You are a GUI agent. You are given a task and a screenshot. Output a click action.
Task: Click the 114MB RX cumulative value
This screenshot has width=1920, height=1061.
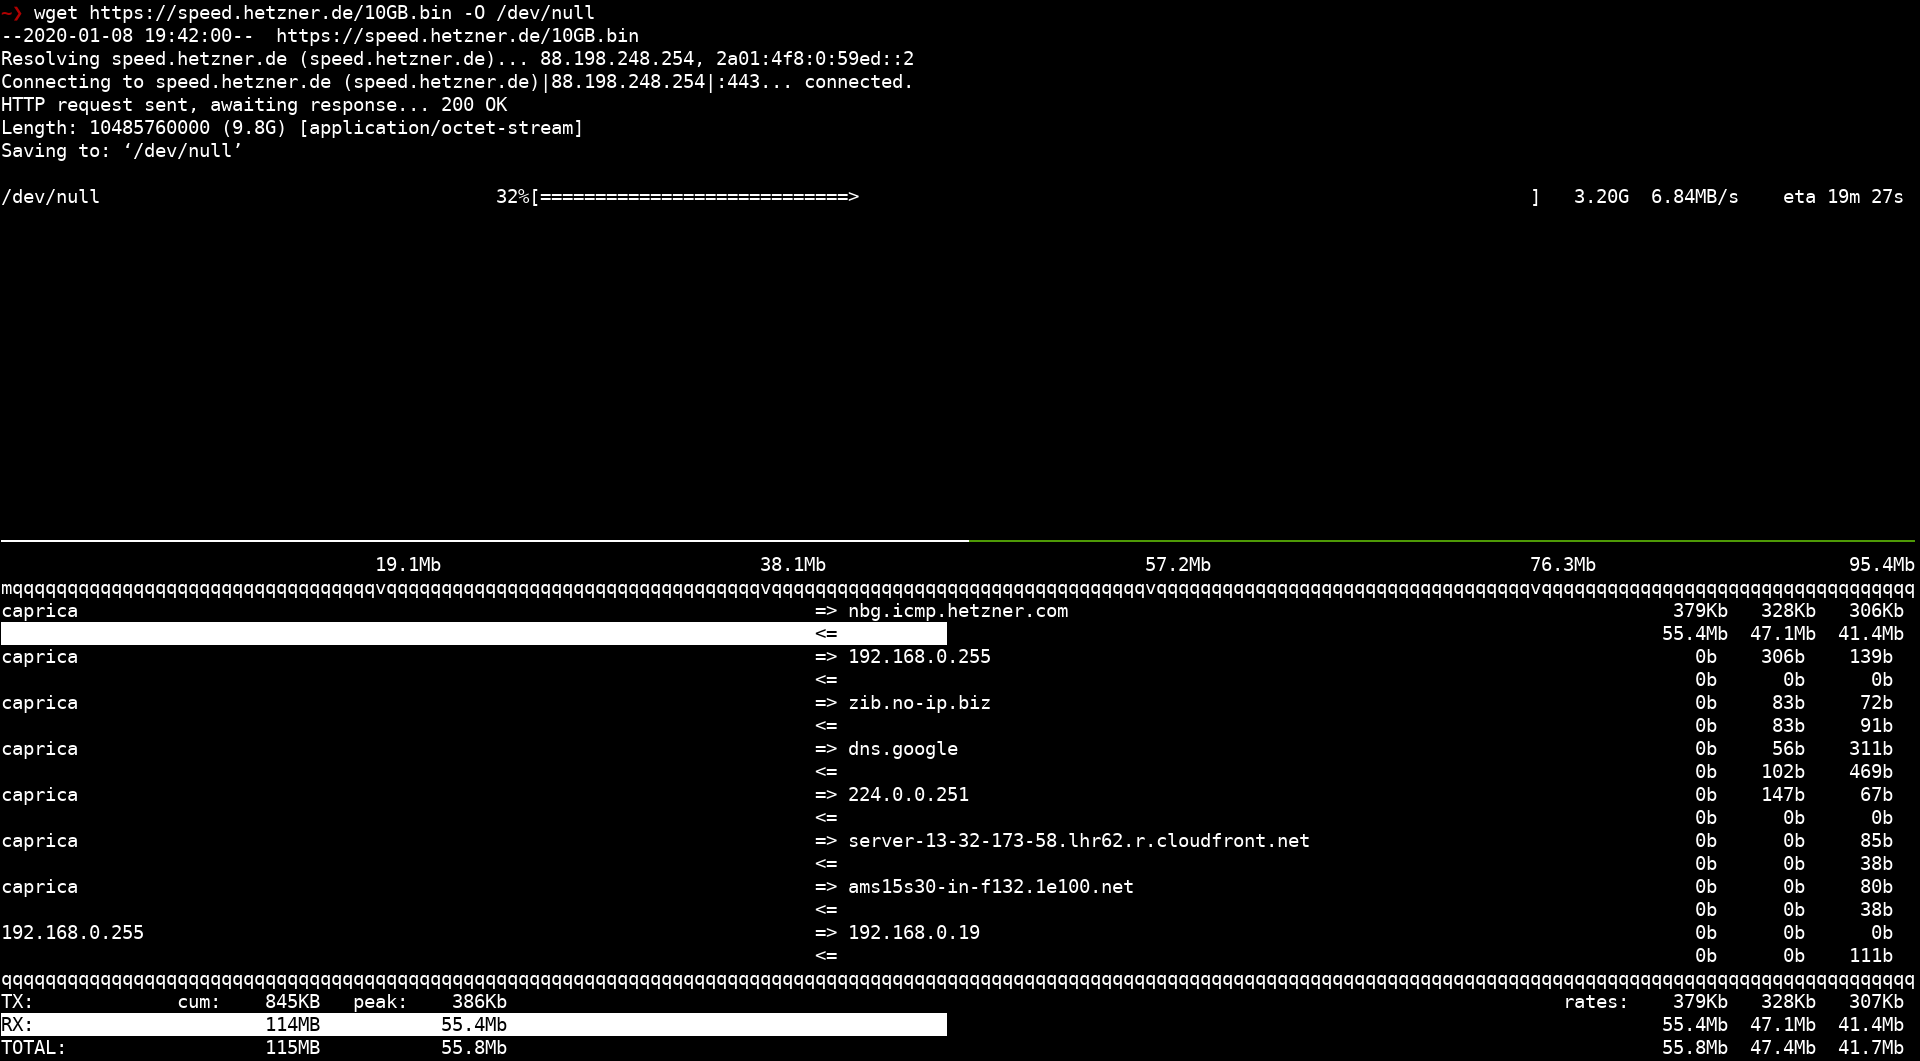[292, 1025]
